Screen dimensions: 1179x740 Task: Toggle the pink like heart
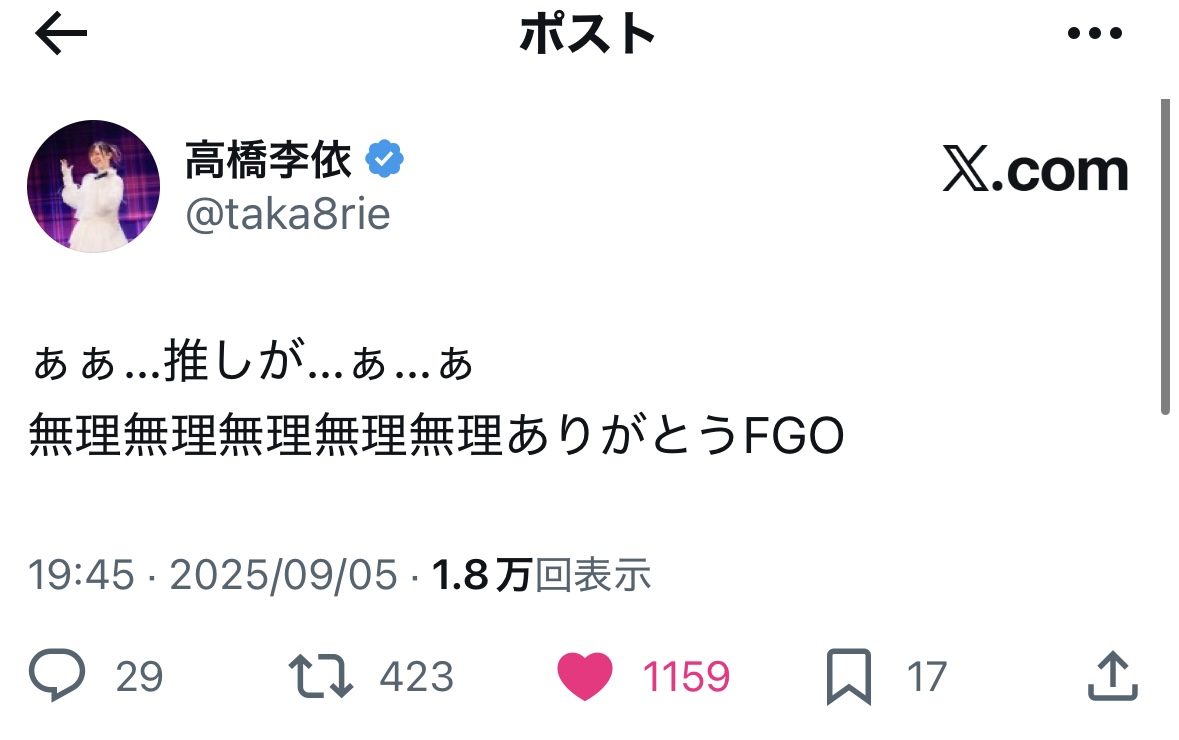pyautogui.click(x=584, y=677)
